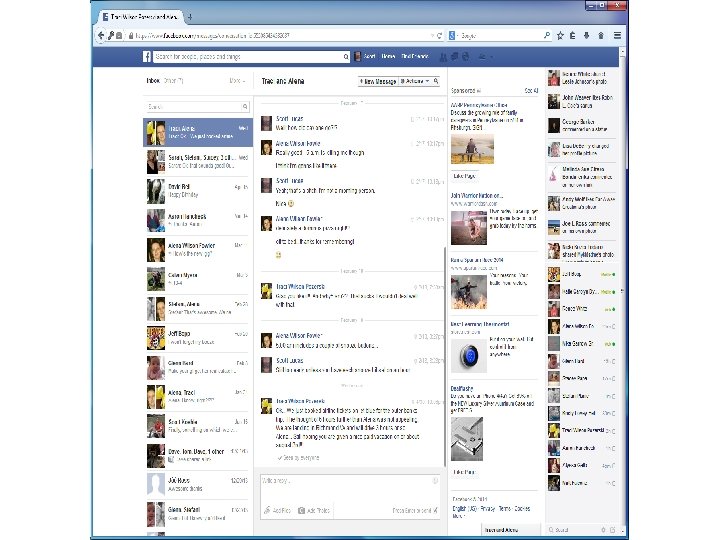Click the site identity lock icon in address bar
Screen dimensions: 720x540
(131, 35)
